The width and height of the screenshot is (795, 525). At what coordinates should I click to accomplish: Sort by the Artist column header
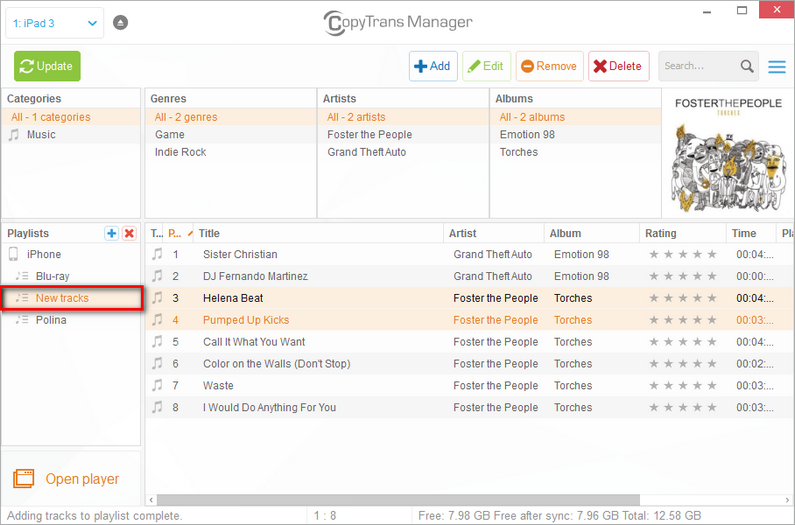[494, 233]
